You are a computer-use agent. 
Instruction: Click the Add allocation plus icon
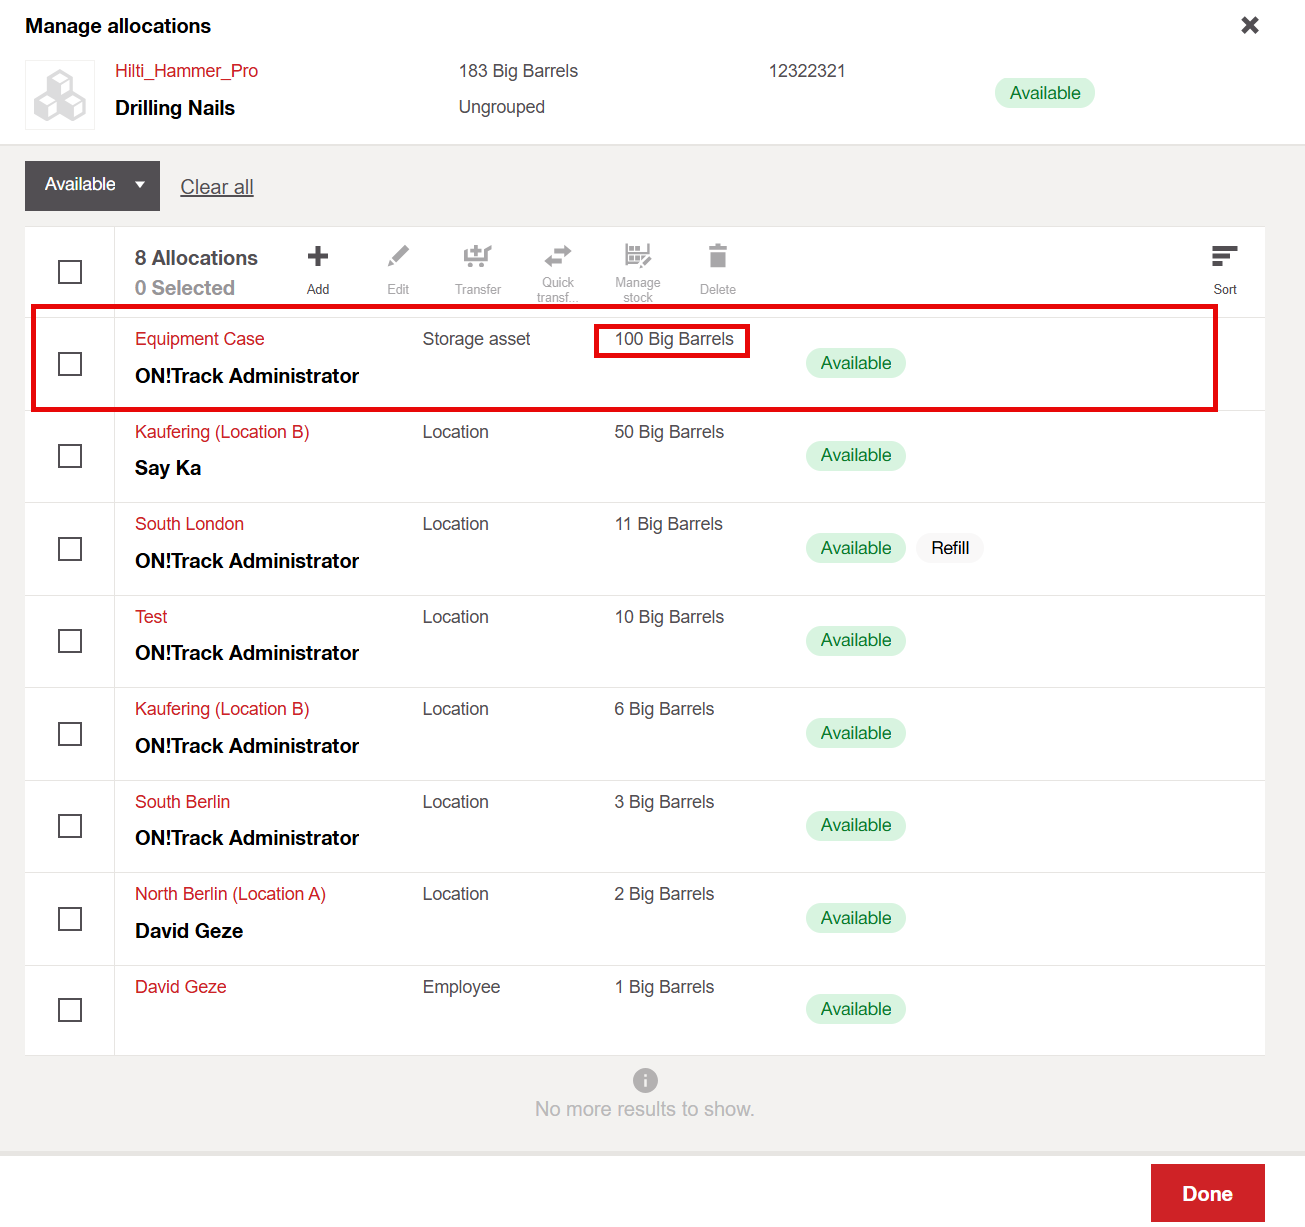point(318,258)
